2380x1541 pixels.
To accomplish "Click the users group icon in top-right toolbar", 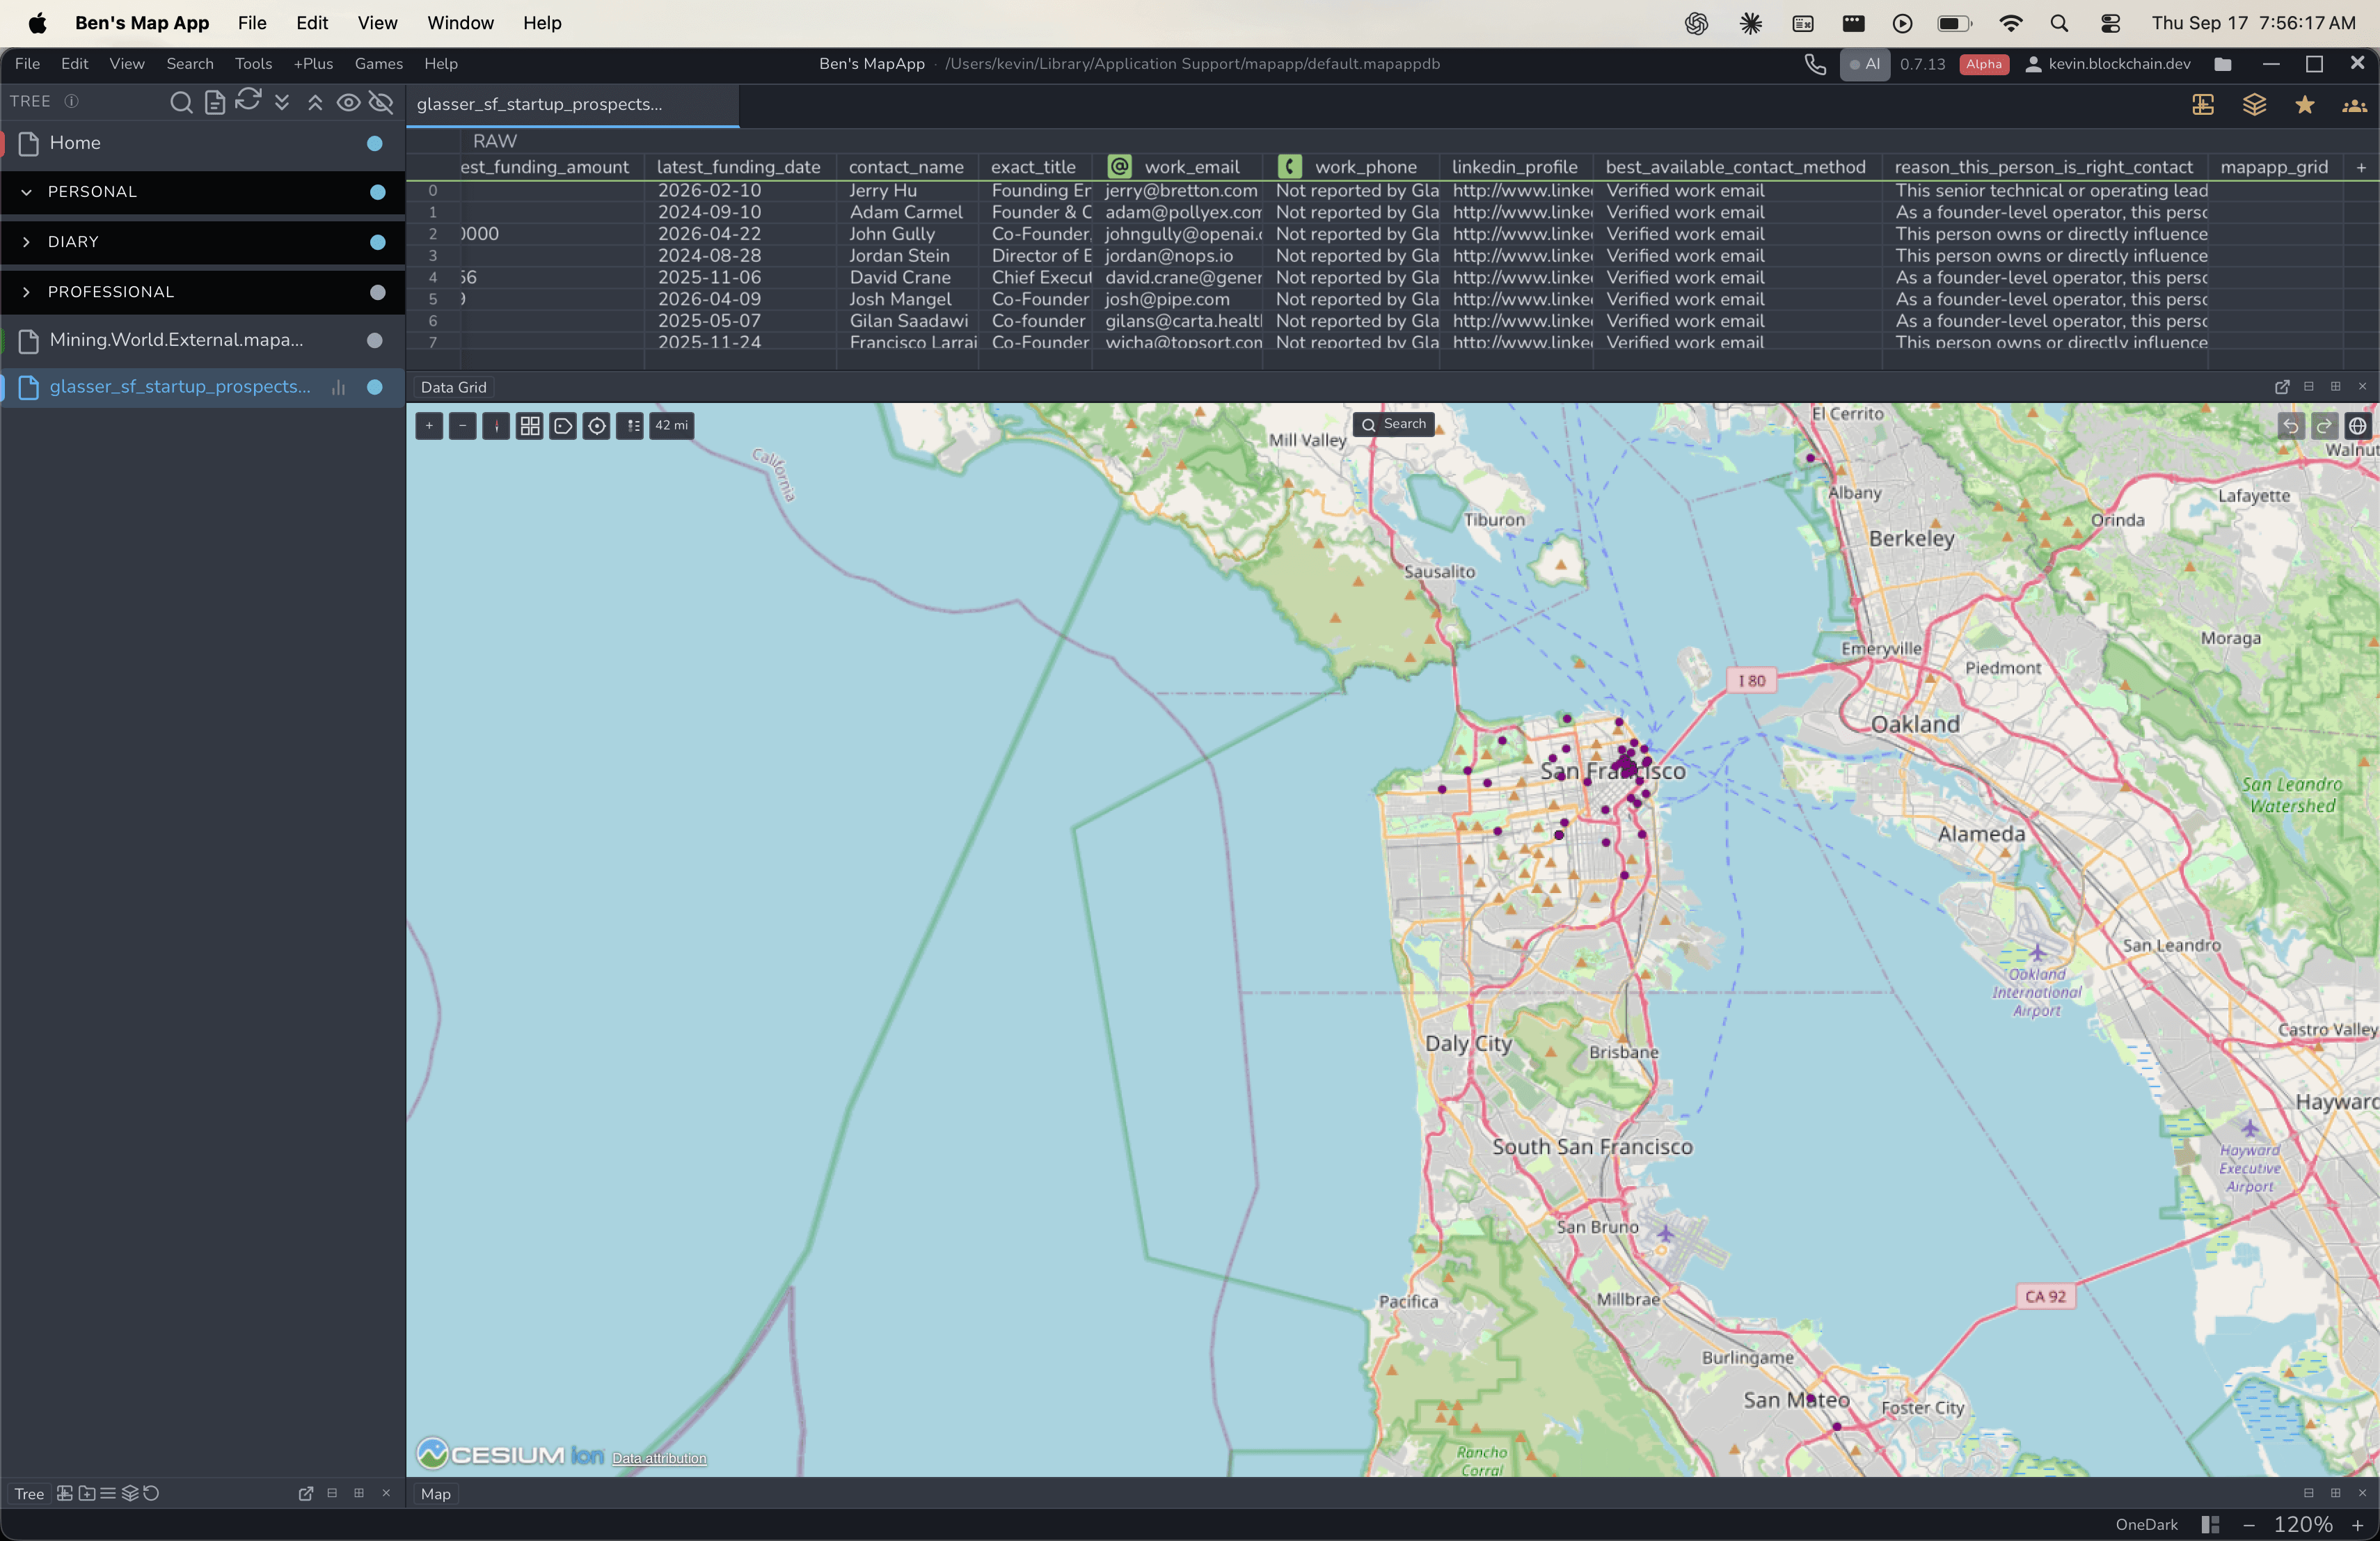I will [x=2355, y=105].
